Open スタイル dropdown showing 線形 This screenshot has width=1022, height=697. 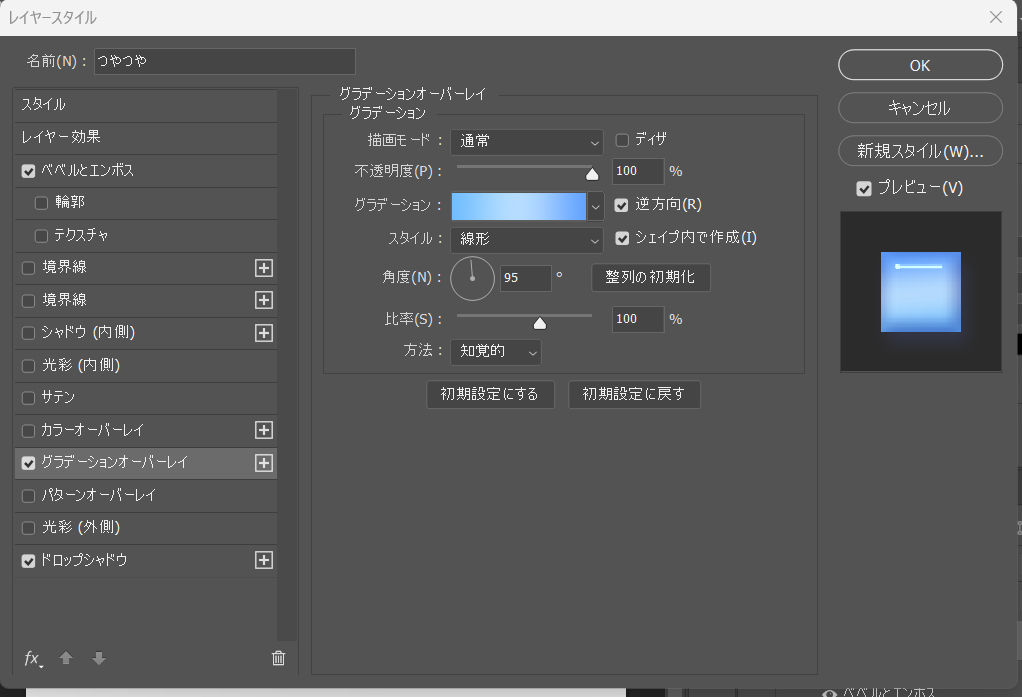[527, 239]
